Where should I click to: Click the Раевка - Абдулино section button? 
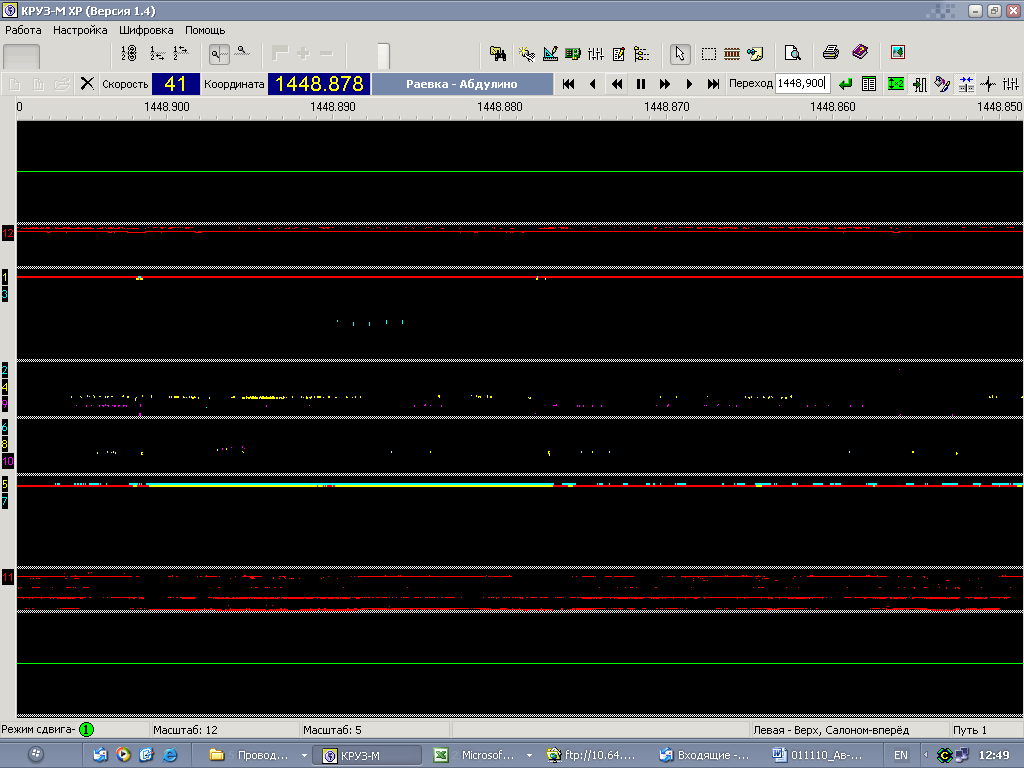(462, 84)
